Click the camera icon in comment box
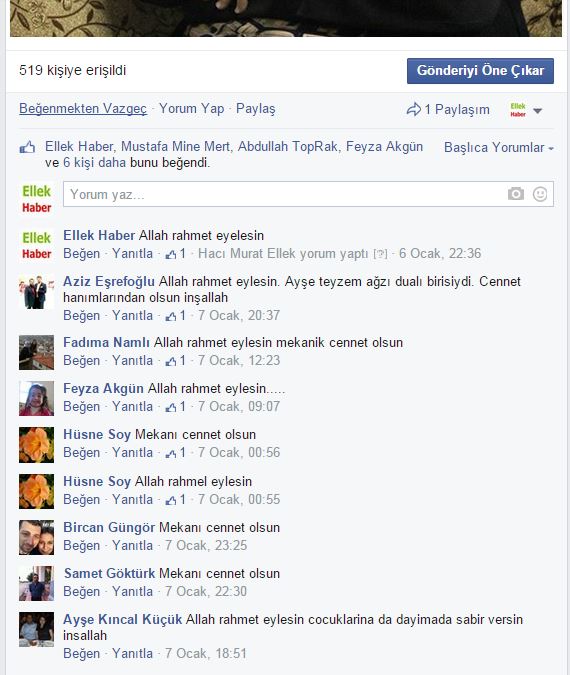The width and height of the screenshot is (570, 675). click(x=515, y=194)
